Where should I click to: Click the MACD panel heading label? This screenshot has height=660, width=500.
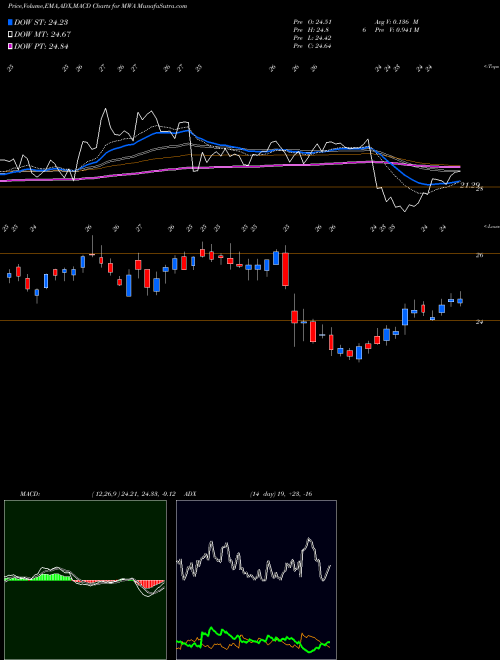29,494
